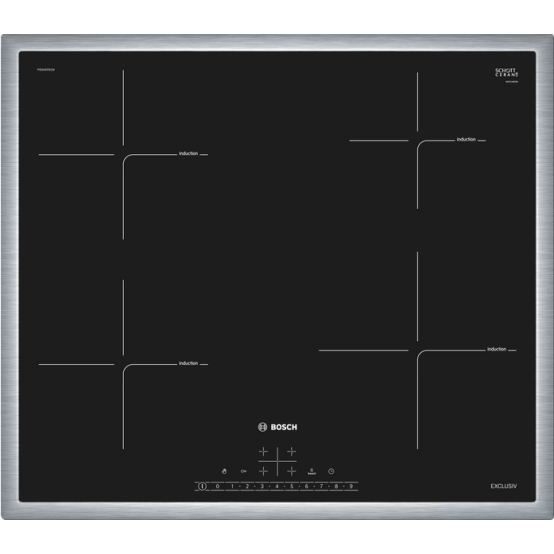
Task: Click the rear-left zone induction label
Action: tap(188, 153)
